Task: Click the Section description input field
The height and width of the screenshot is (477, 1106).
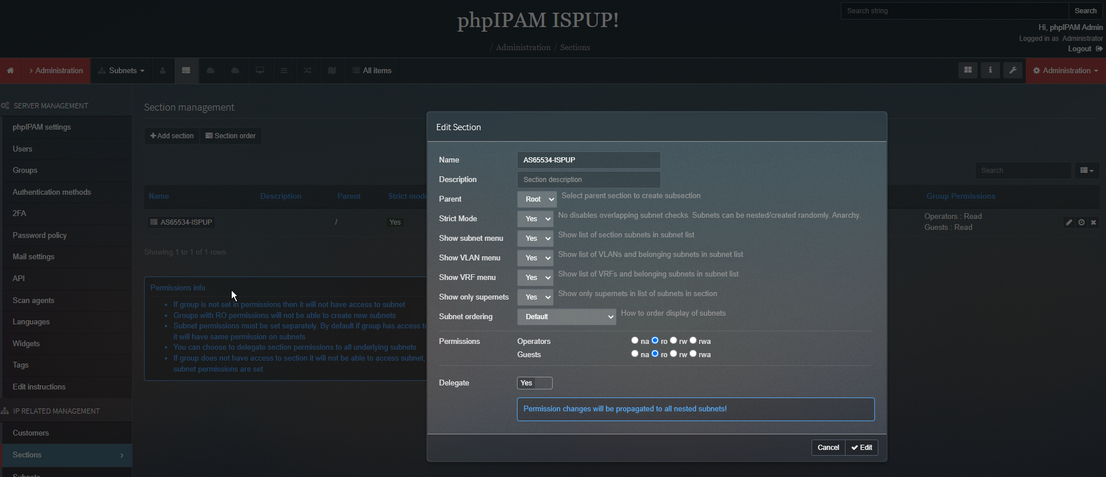Action: 588,179
